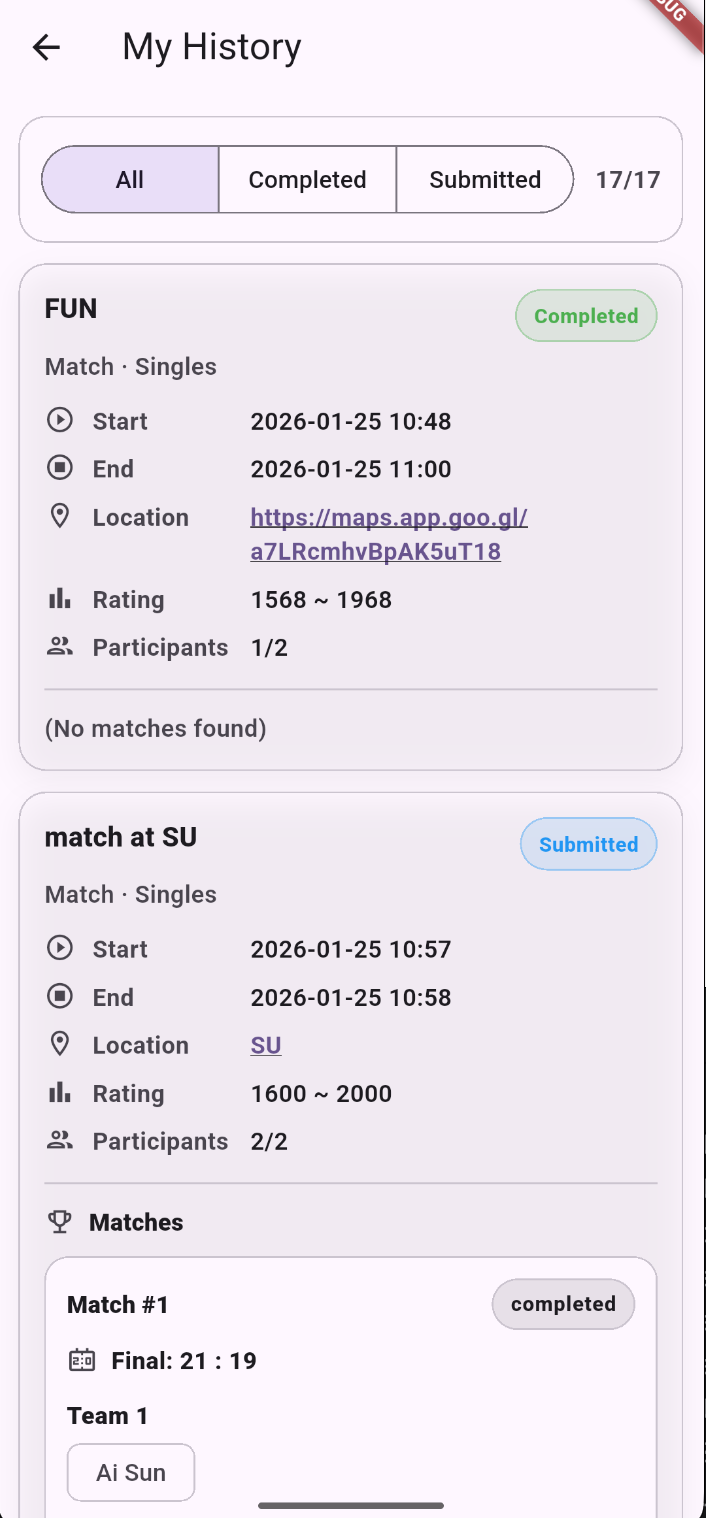Click the Ai Sun player chip

point(131,1472)
